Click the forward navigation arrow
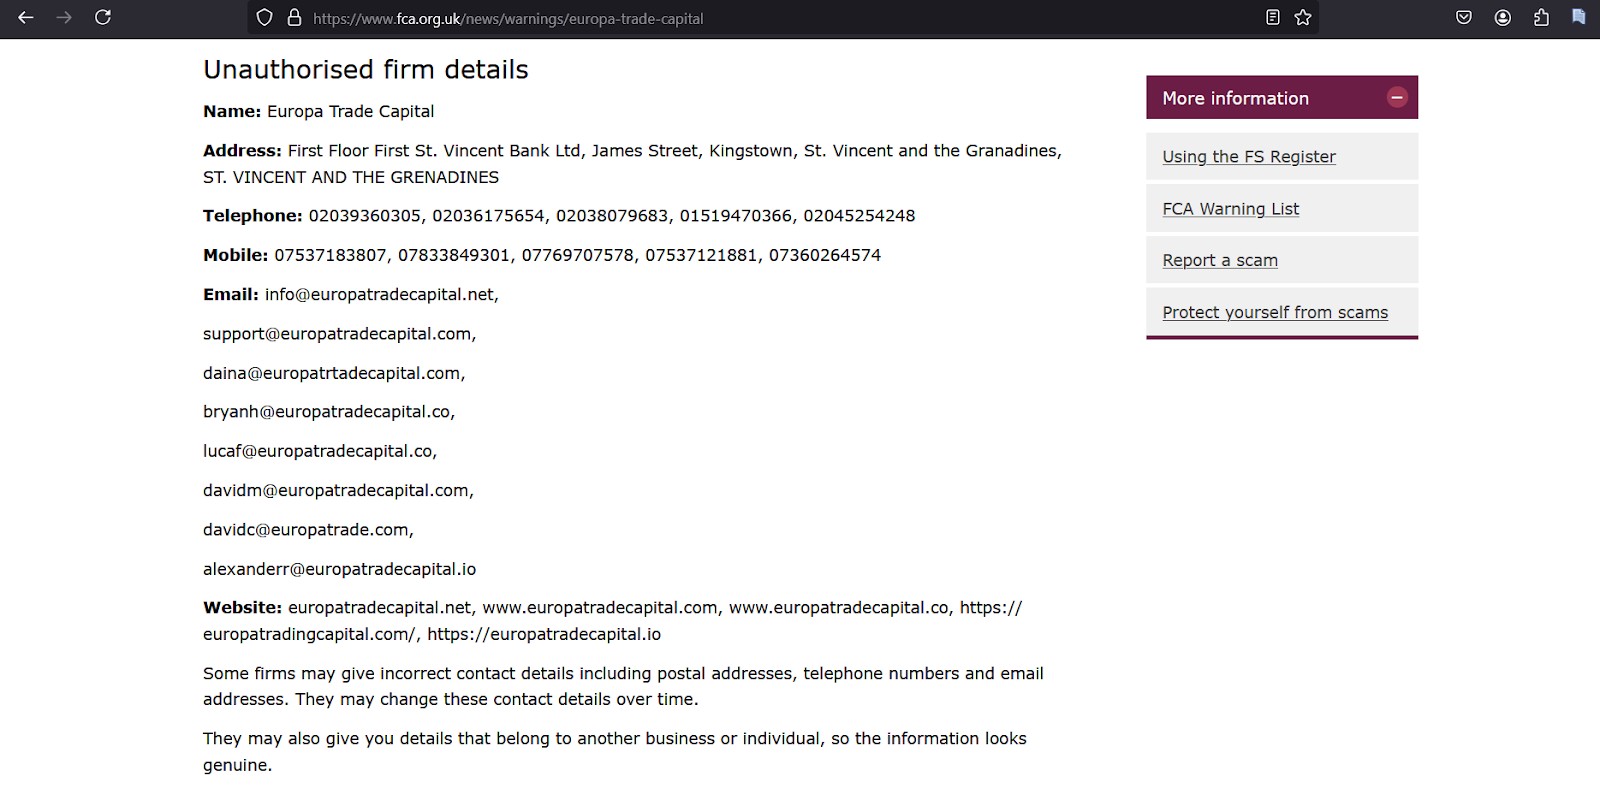Screen dimensions: 1600x794 pos(64,18)
